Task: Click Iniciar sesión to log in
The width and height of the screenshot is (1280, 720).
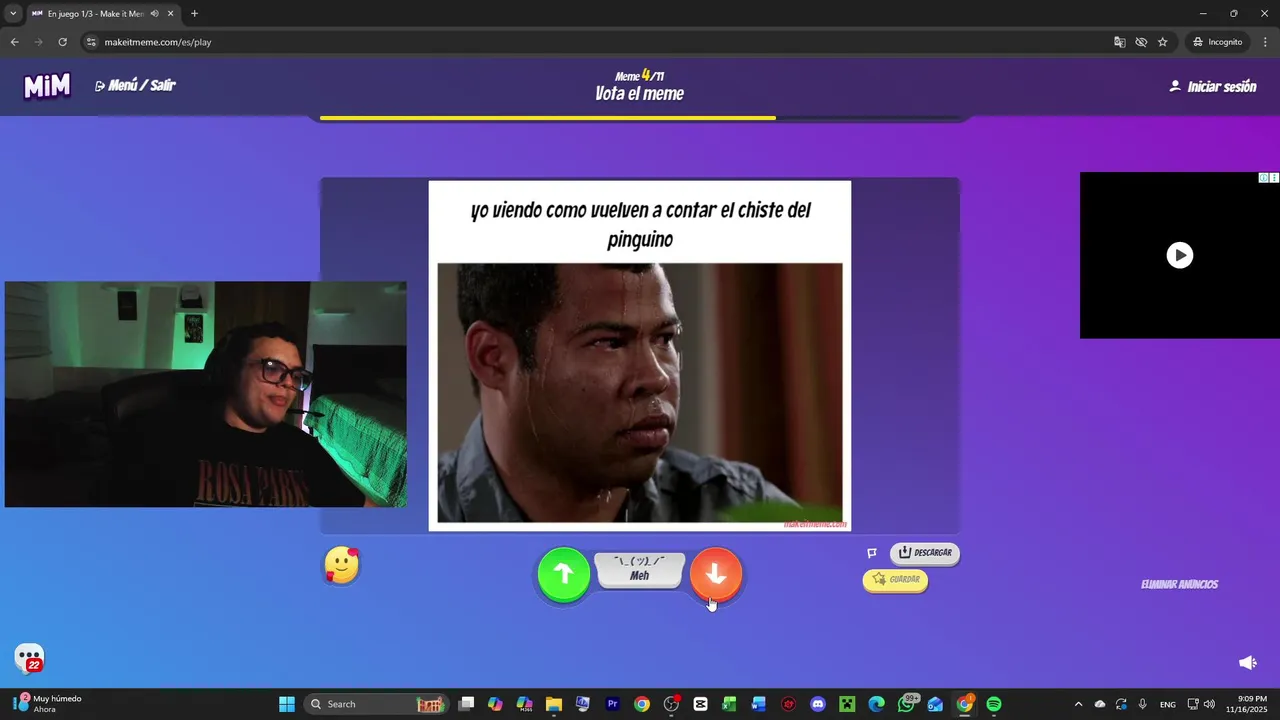Action: 1213,87
